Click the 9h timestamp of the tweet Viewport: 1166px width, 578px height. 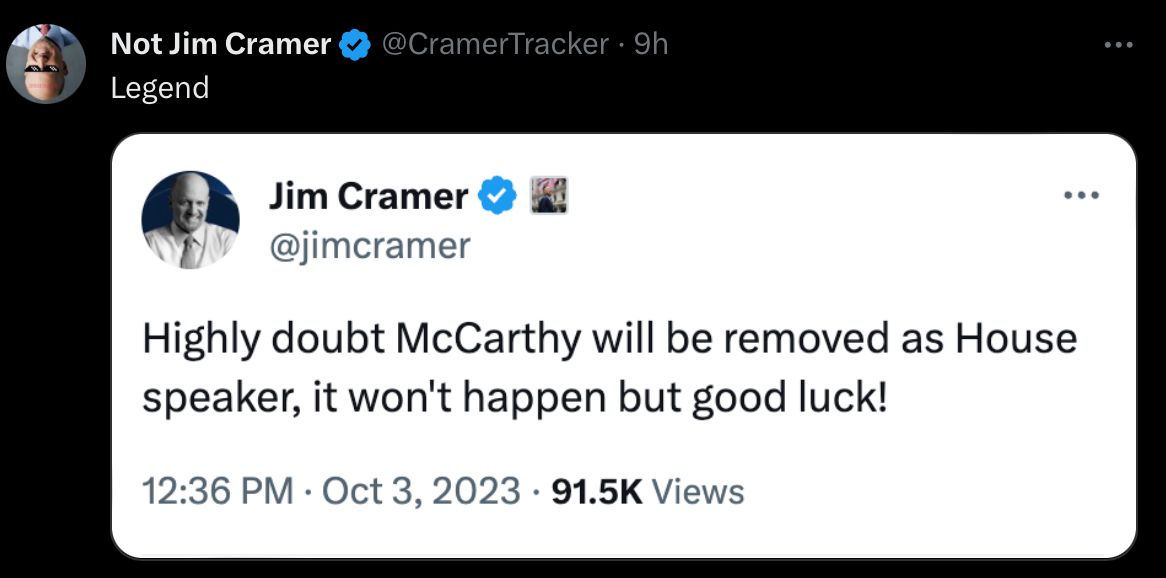pos(651,45)
